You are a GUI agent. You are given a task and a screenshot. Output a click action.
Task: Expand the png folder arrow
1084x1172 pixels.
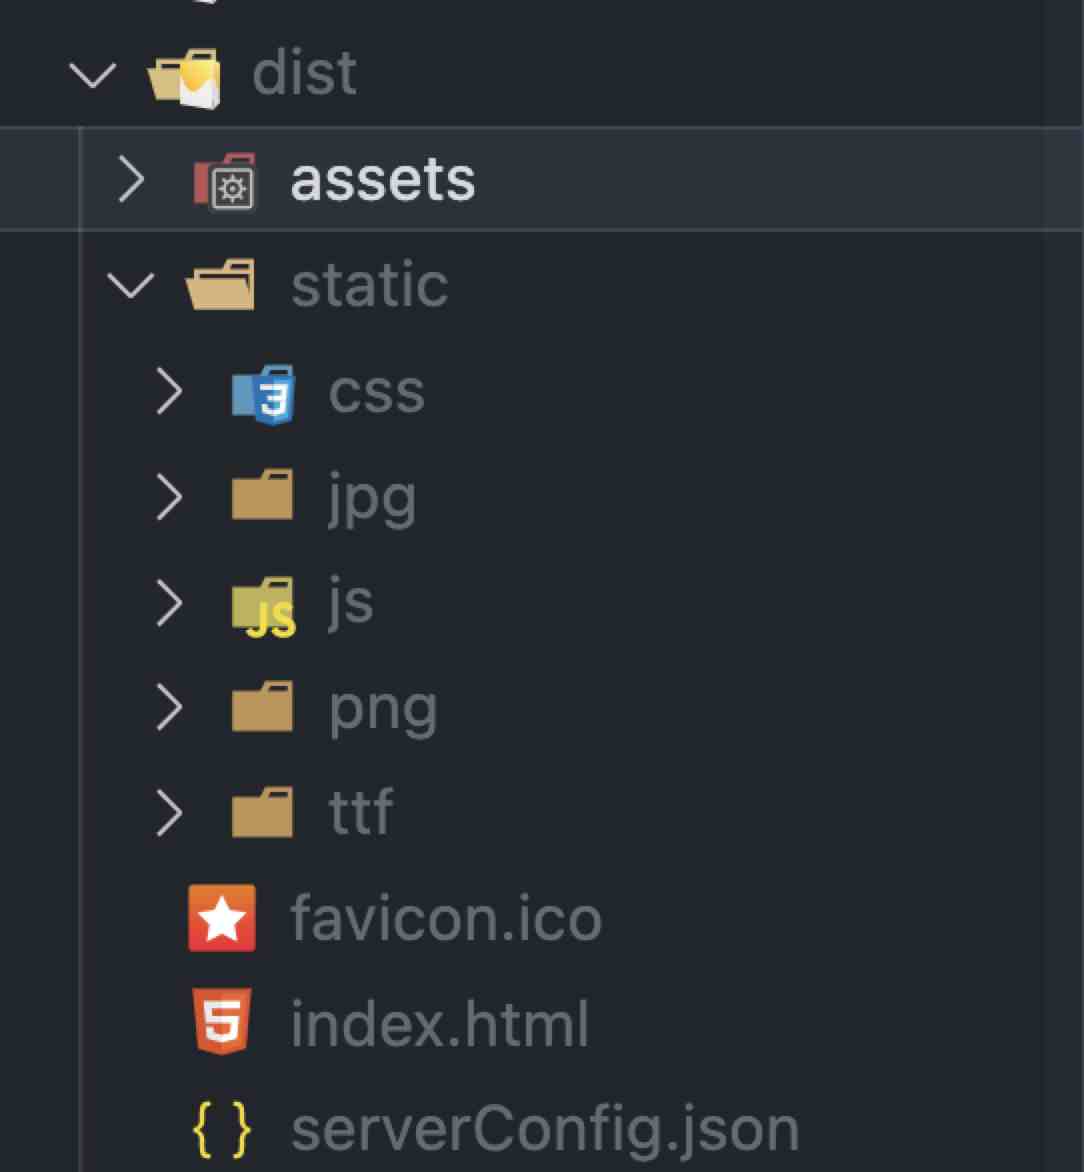click(170, 709)
